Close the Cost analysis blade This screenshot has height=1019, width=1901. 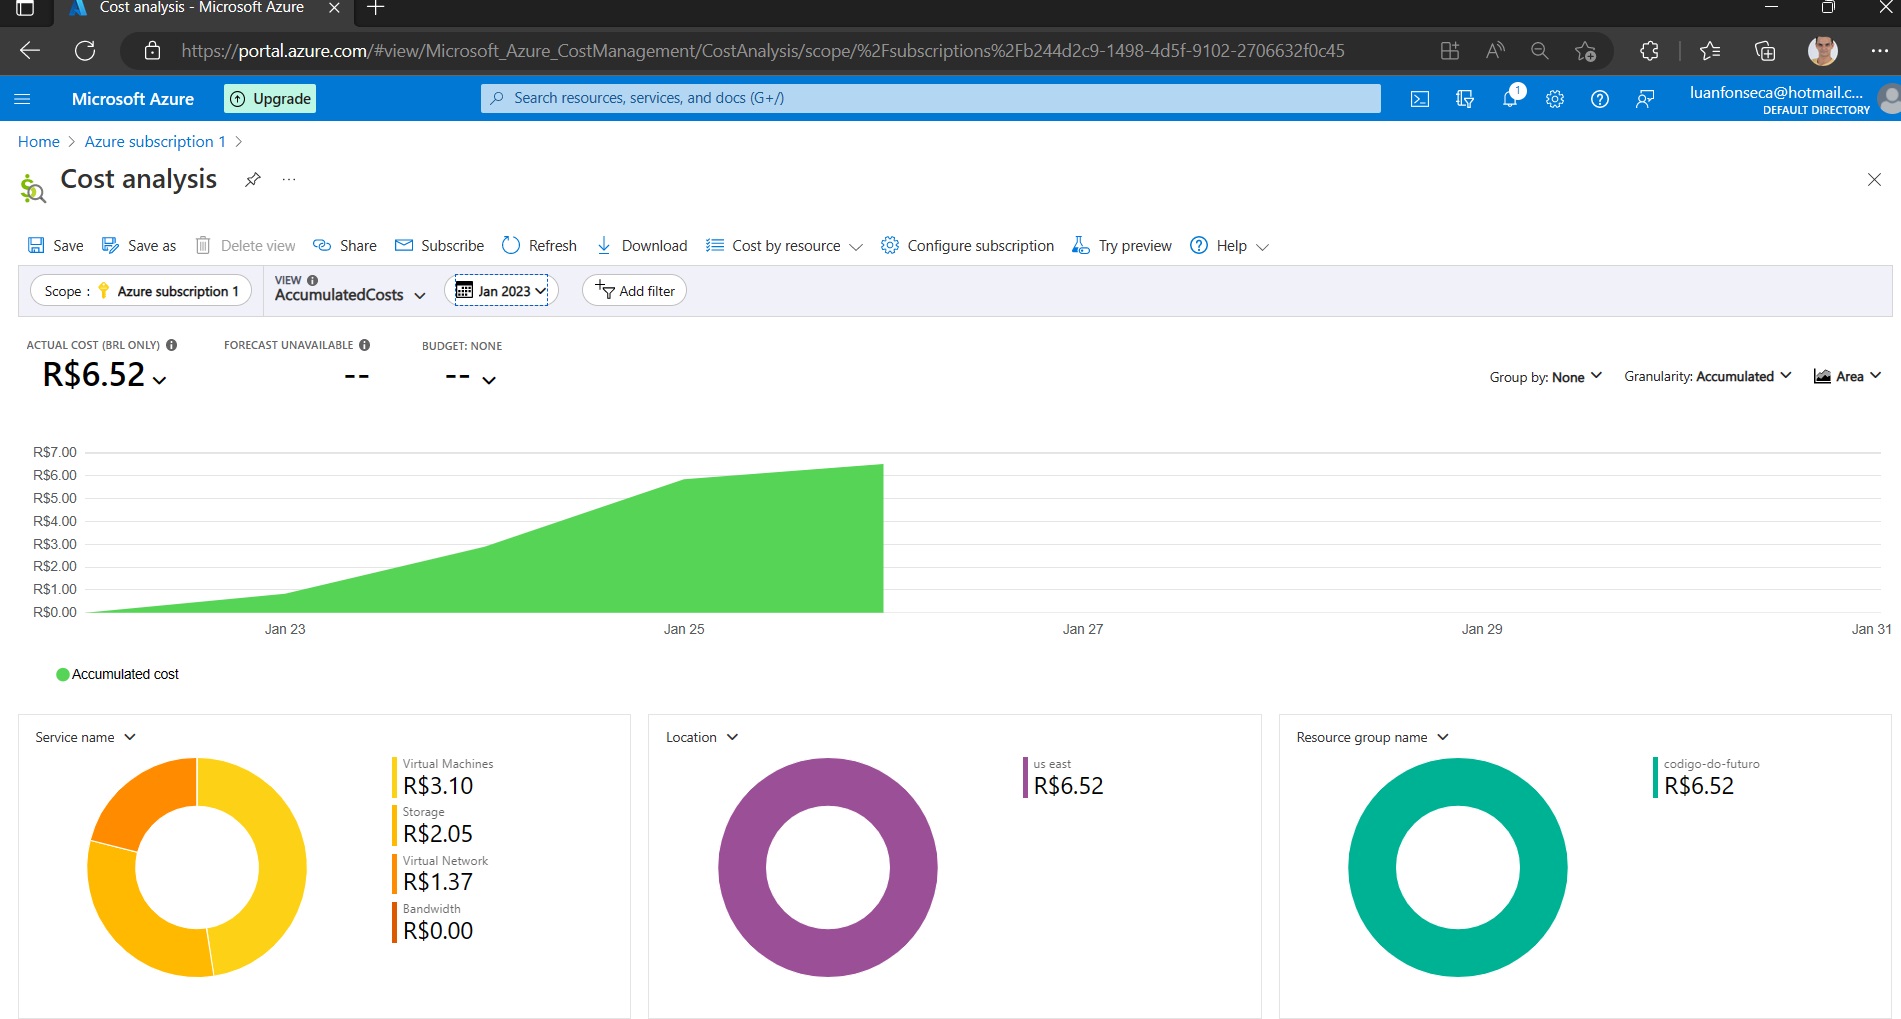coord(1874,180)
